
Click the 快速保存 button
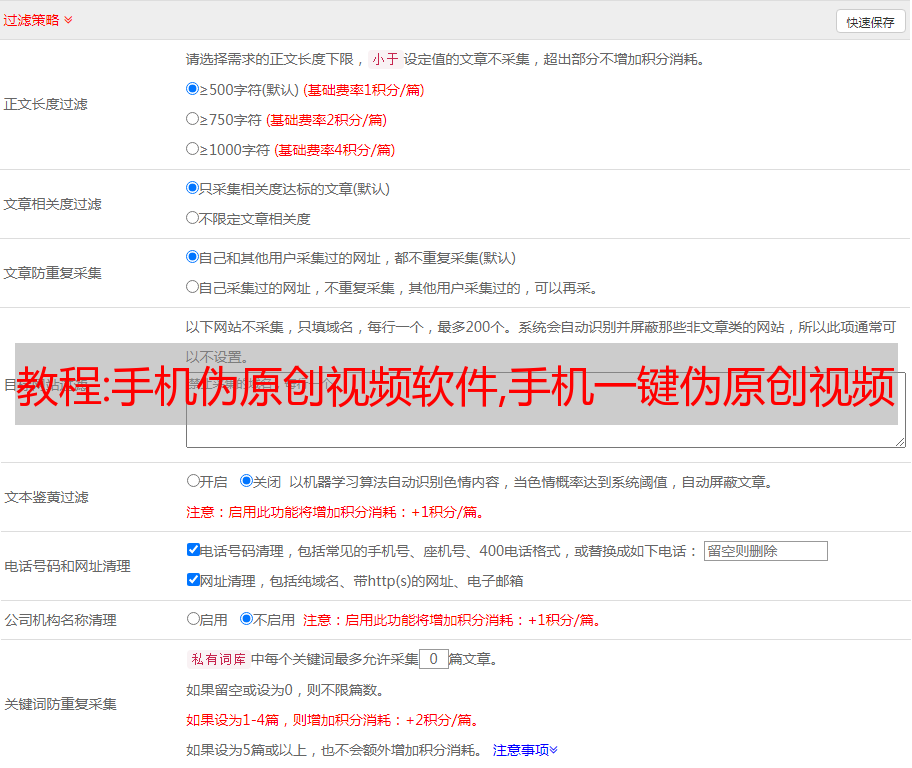coord(870,22)
